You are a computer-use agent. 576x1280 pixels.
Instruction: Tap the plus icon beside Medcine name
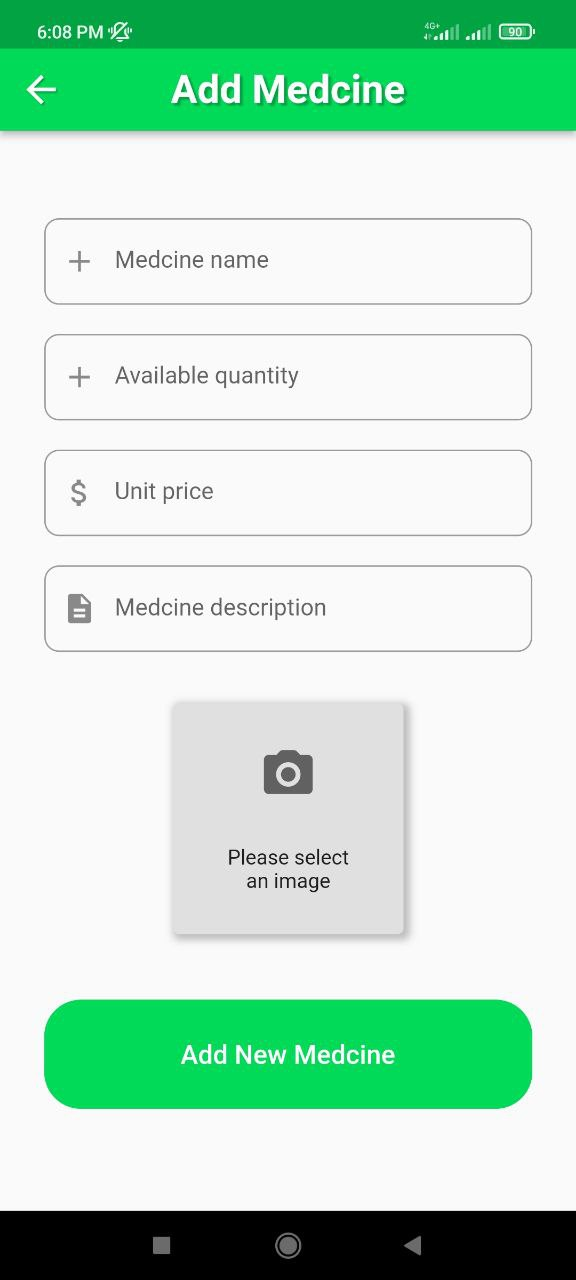79,261
